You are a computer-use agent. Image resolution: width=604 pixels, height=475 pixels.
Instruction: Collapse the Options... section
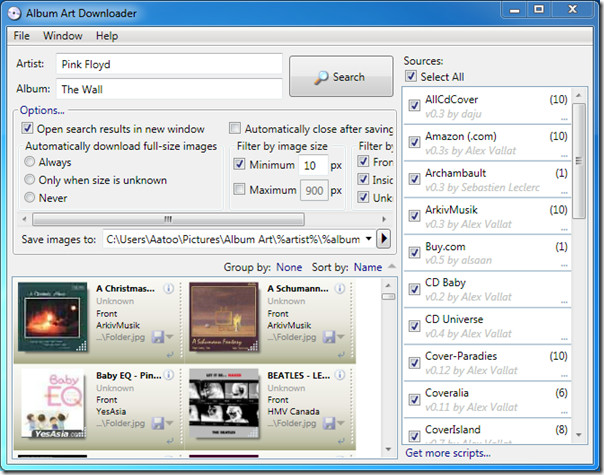(x=42, y=110)
